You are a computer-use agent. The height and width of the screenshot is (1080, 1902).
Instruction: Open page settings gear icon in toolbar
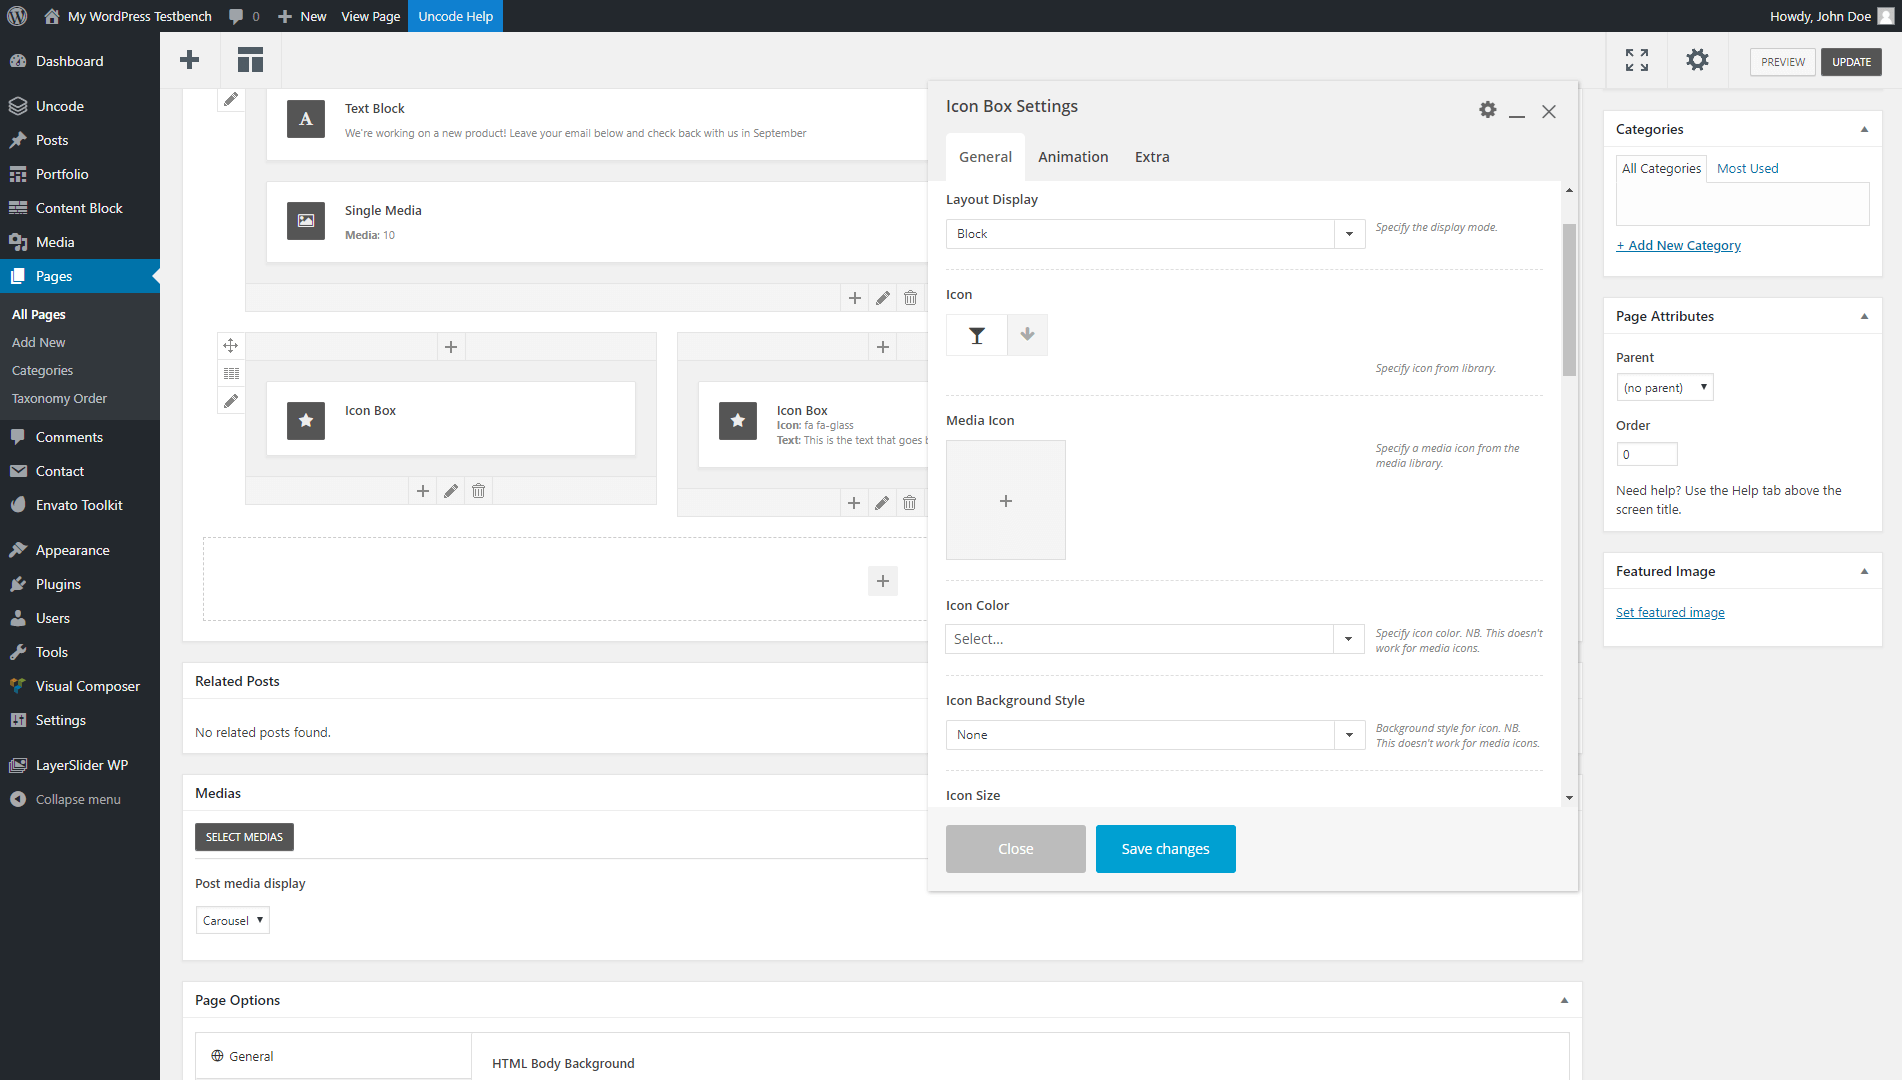click(x=1697, y=60)
